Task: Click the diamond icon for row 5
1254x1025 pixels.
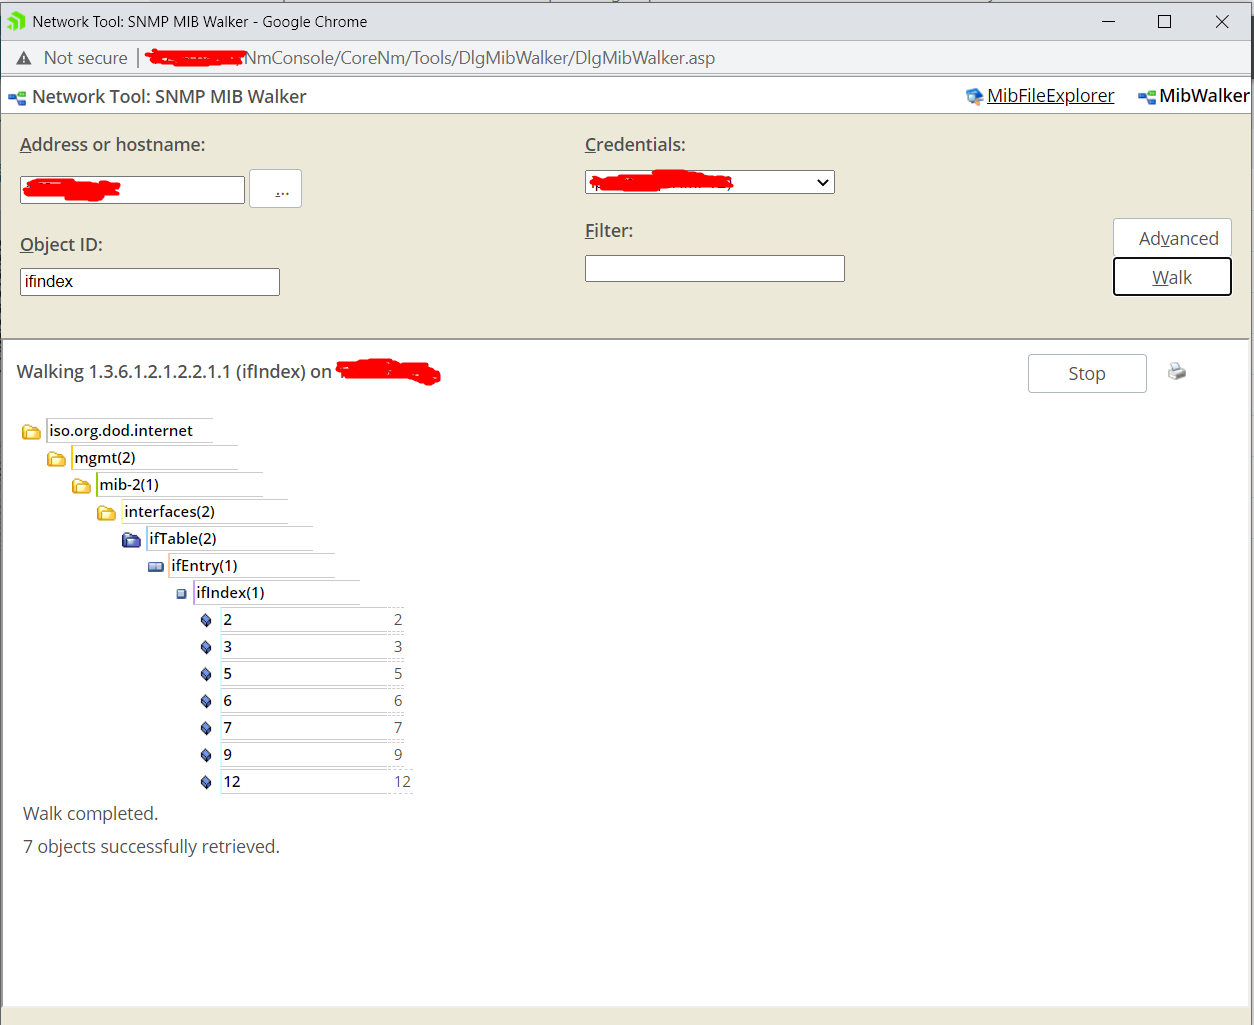Action: tap(206, 675)
